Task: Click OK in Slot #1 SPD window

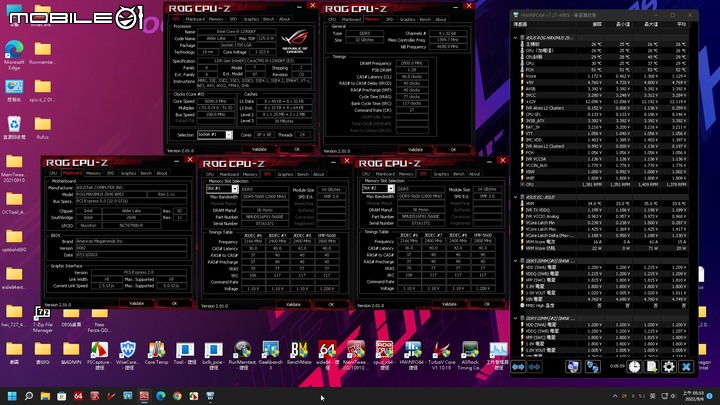Action: click(x=331, y=304)
